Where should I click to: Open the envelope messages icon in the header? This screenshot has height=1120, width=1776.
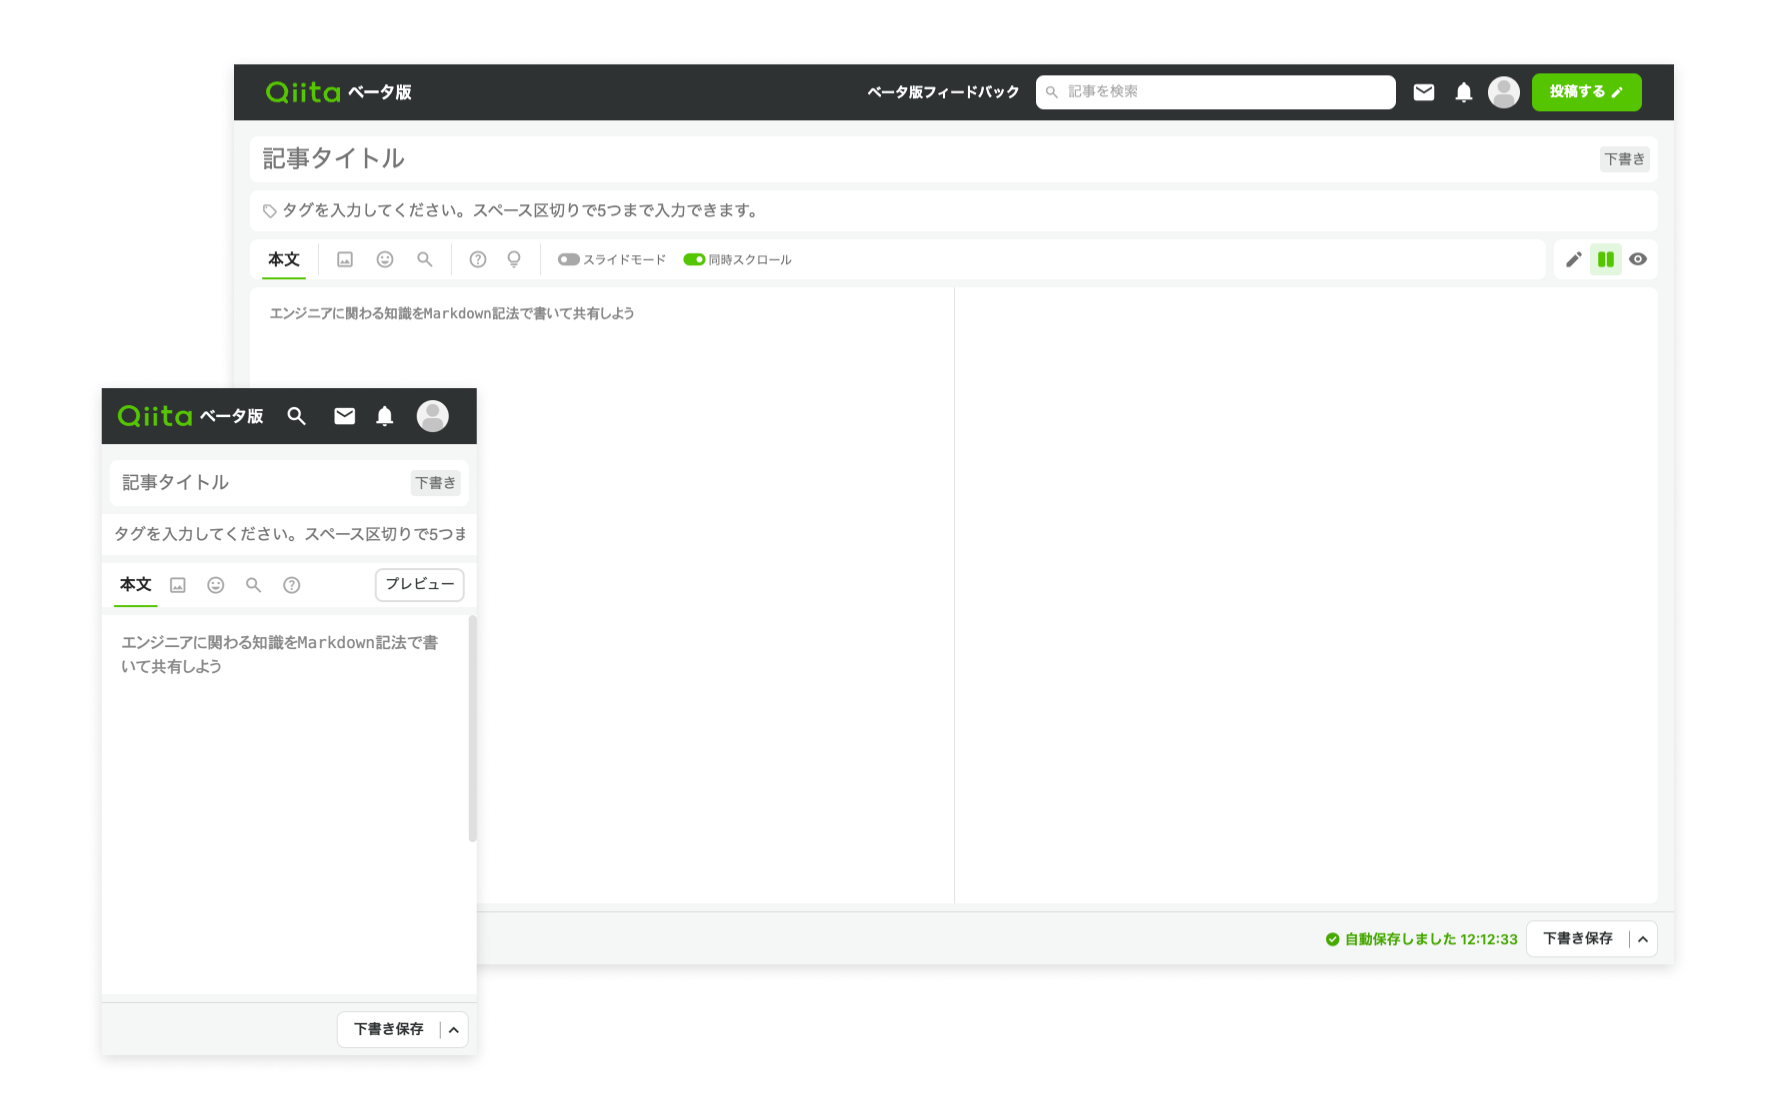pyautogui.click(x=1423, y=92)
